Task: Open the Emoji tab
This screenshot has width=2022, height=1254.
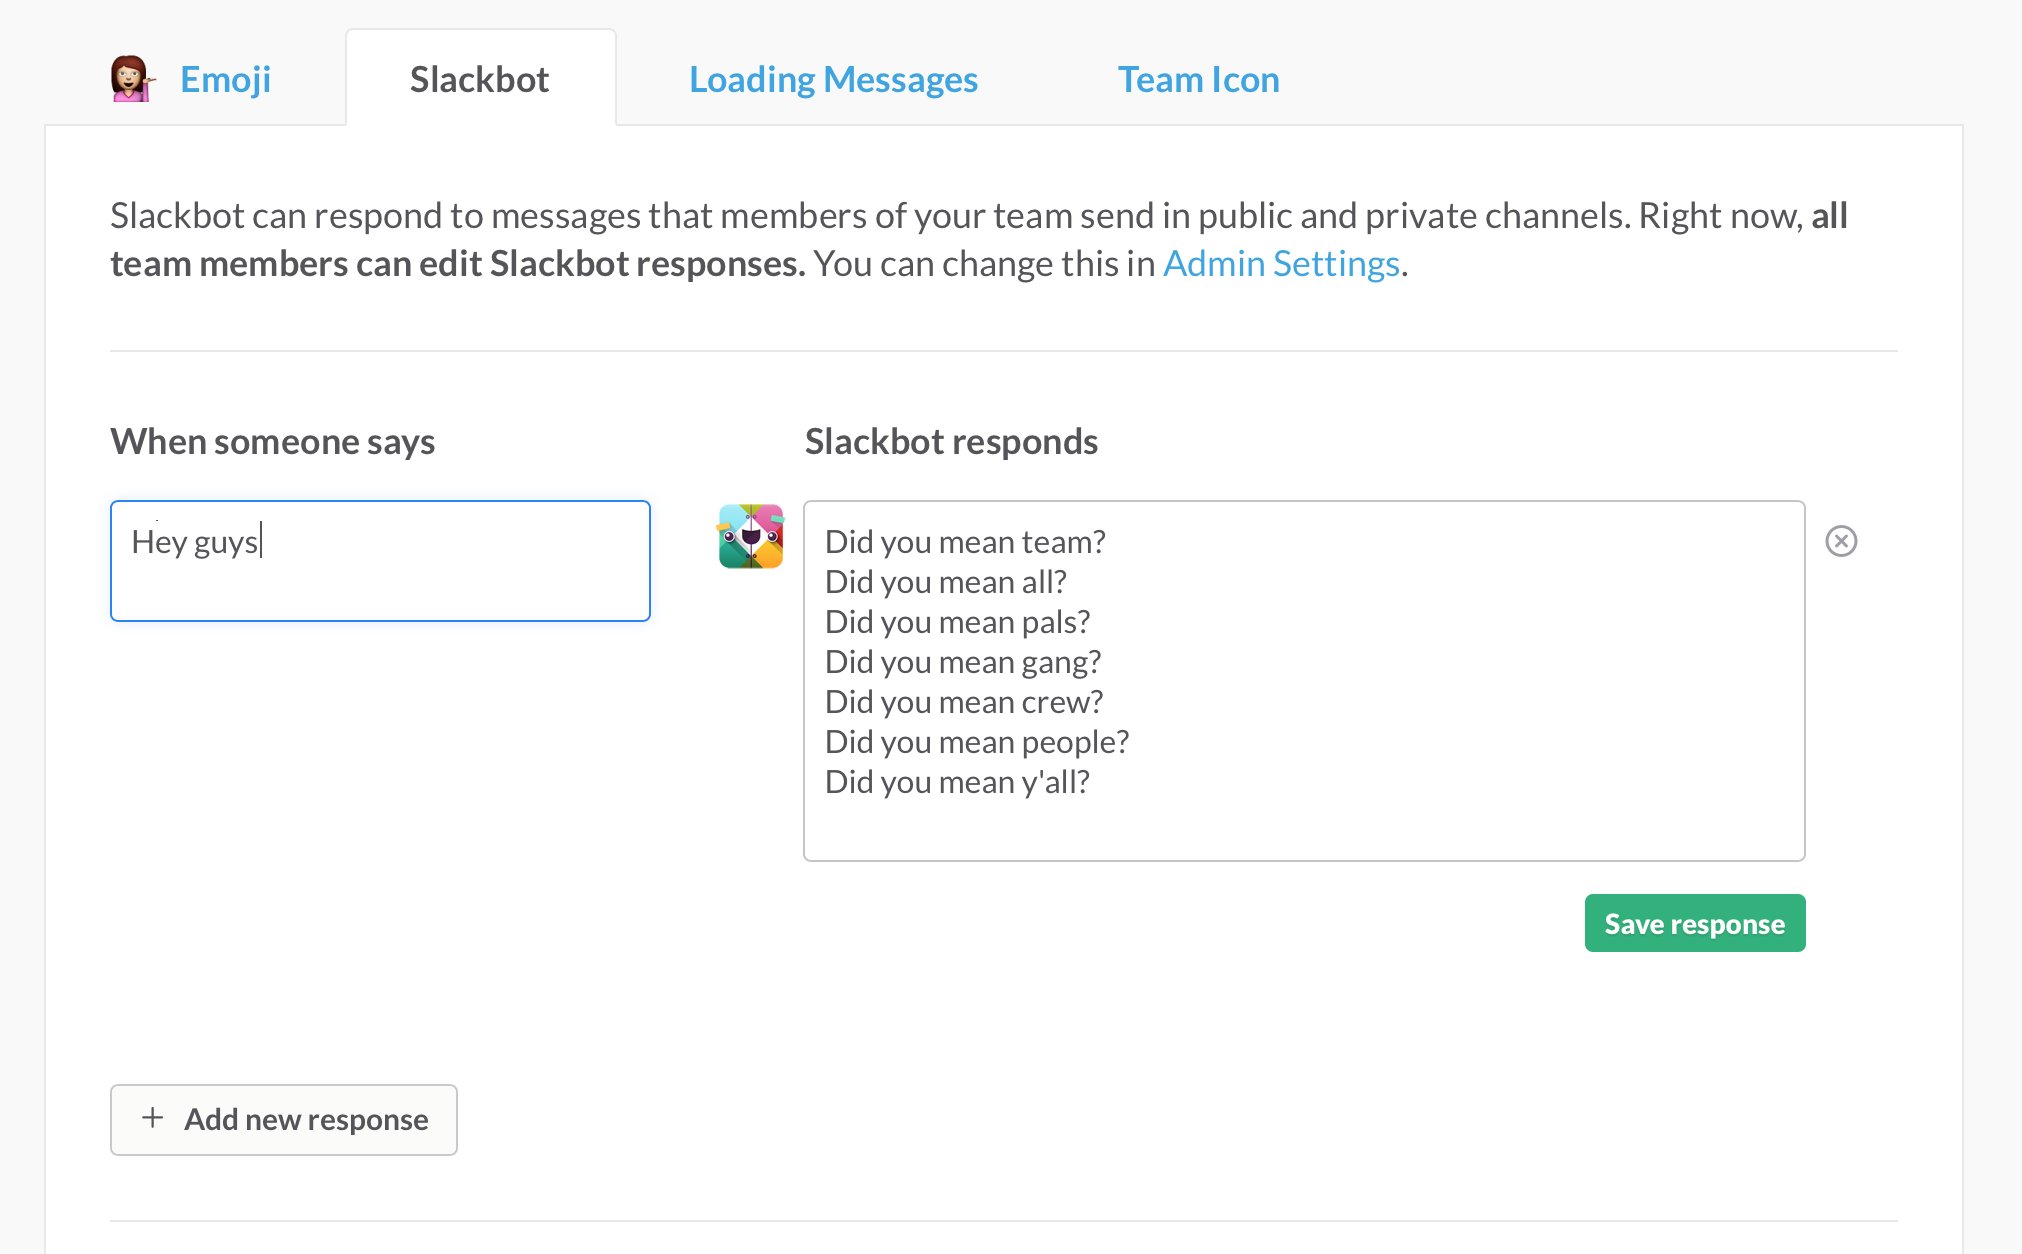Action: click(225, 80)
